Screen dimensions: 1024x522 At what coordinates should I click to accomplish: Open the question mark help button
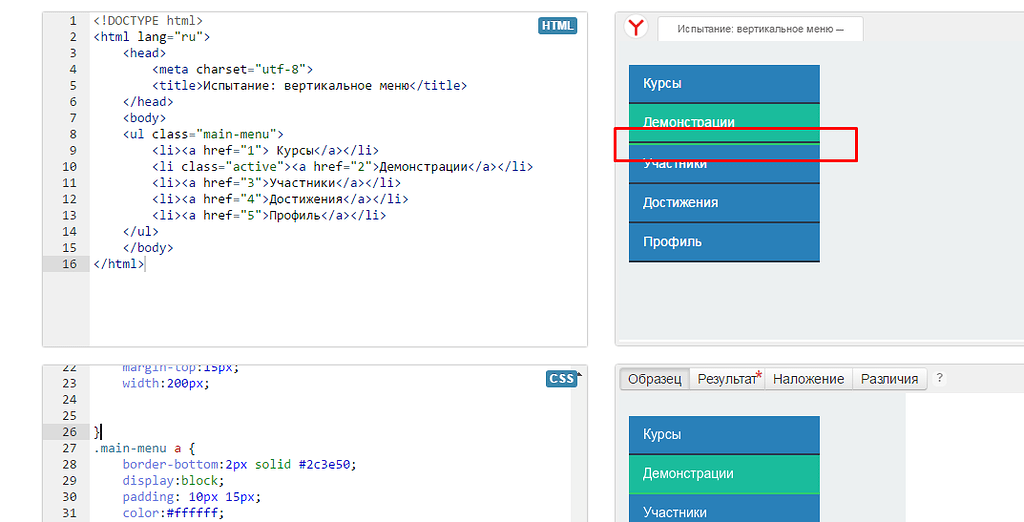tap(939, 379)
